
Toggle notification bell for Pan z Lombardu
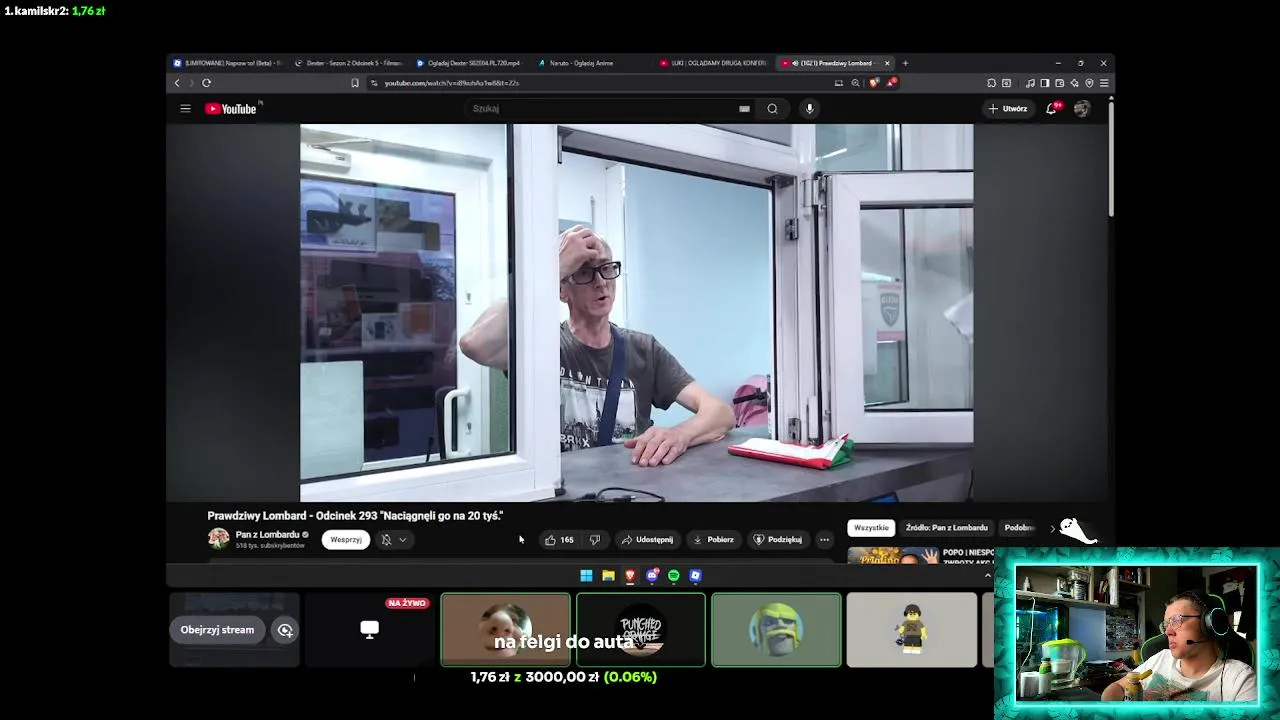[386, 539]
